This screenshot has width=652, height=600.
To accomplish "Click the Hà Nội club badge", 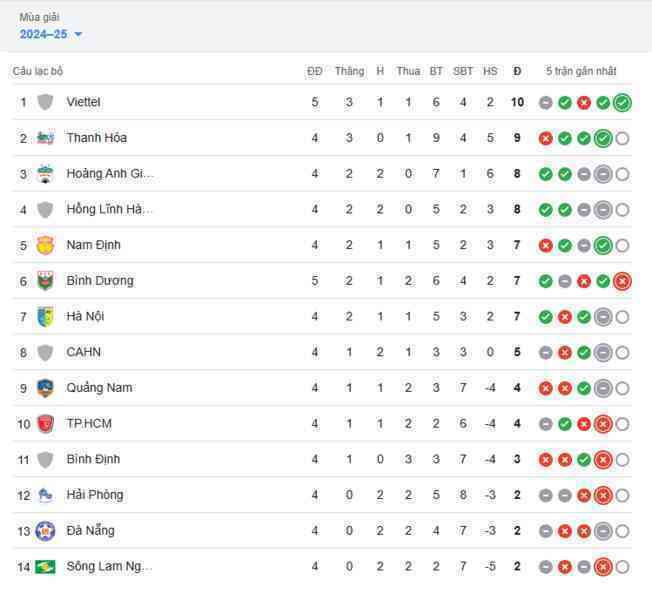I will [x=45, y=316].
